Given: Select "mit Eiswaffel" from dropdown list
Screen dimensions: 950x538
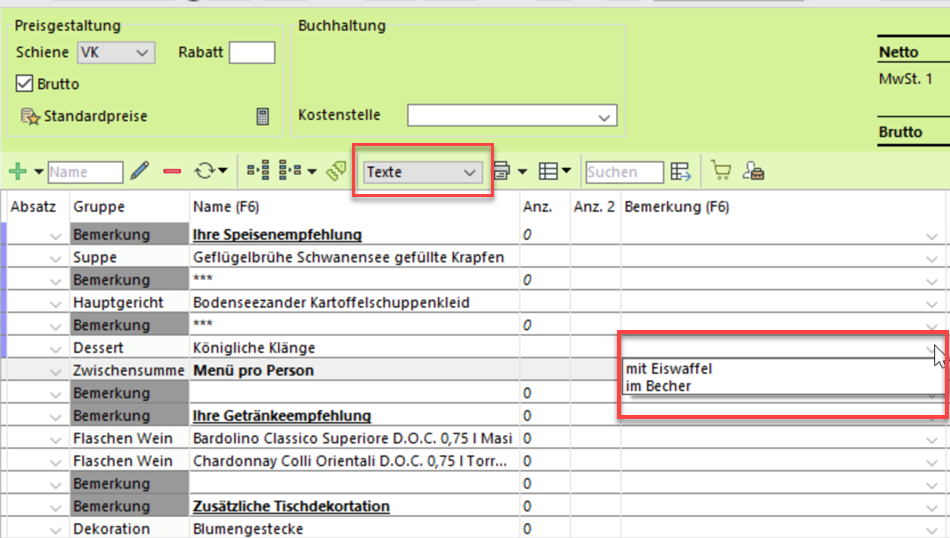Looking at the screenshot, I should coord(668,369).
